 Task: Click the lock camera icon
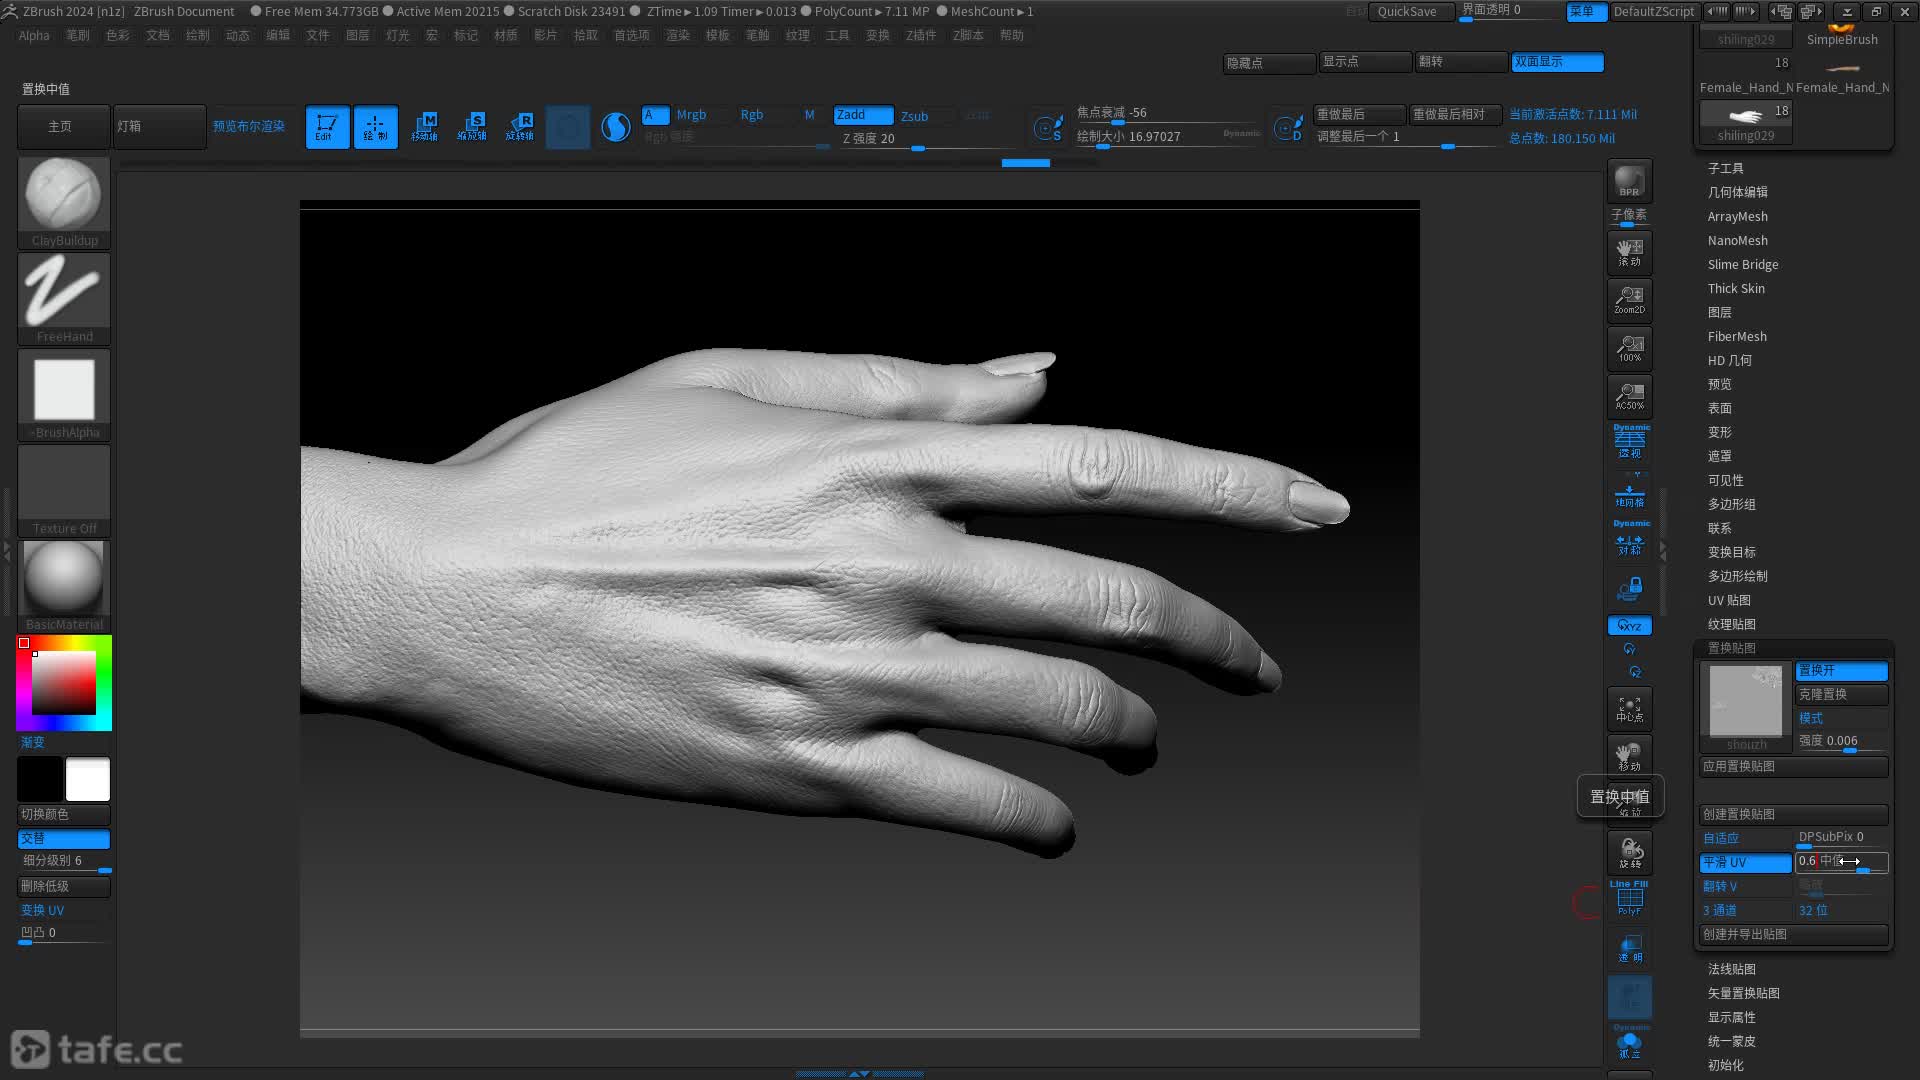pyautogui.click(x=1629, y=588)
